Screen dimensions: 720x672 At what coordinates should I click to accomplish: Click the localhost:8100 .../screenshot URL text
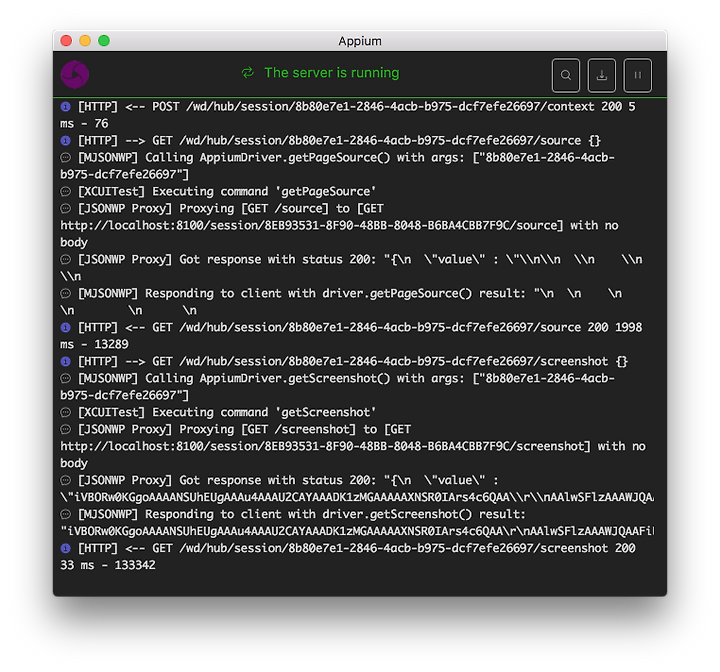click(x=325, y=446)
